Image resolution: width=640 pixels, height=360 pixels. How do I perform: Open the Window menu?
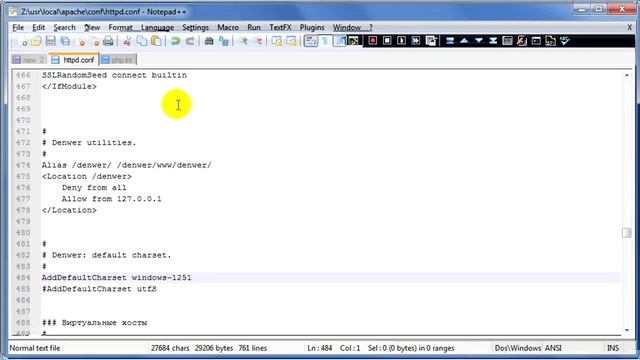347,27
